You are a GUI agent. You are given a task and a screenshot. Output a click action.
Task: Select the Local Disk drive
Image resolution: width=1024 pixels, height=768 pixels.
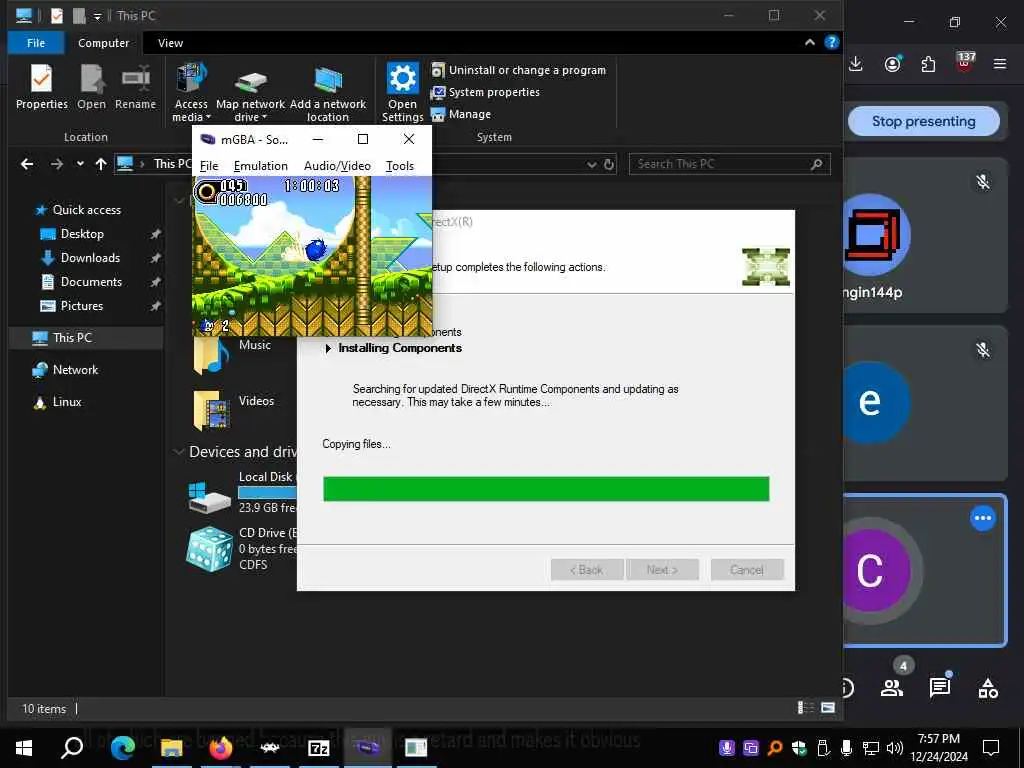(x=242, y=493)
